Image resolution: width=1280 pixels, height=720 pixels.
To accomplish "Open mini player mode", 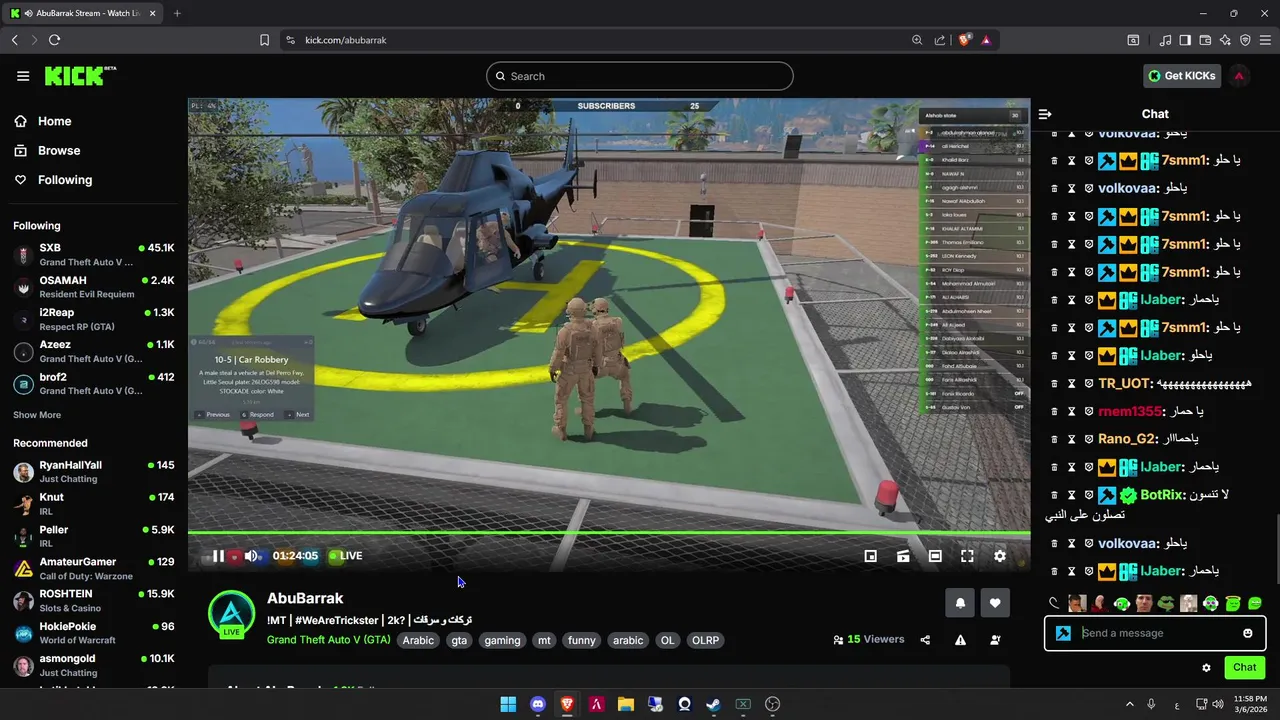I will 871,556.
